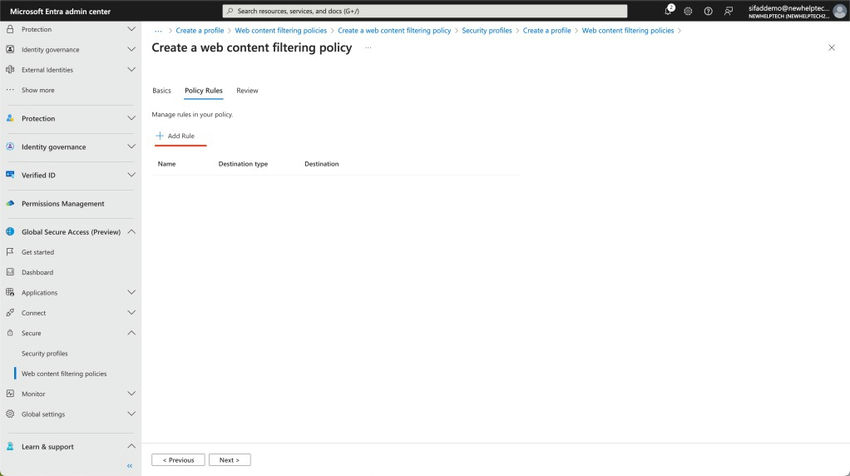Open the notifications bell icon
This screenshot has height=476, width=850.
[668, 11]
